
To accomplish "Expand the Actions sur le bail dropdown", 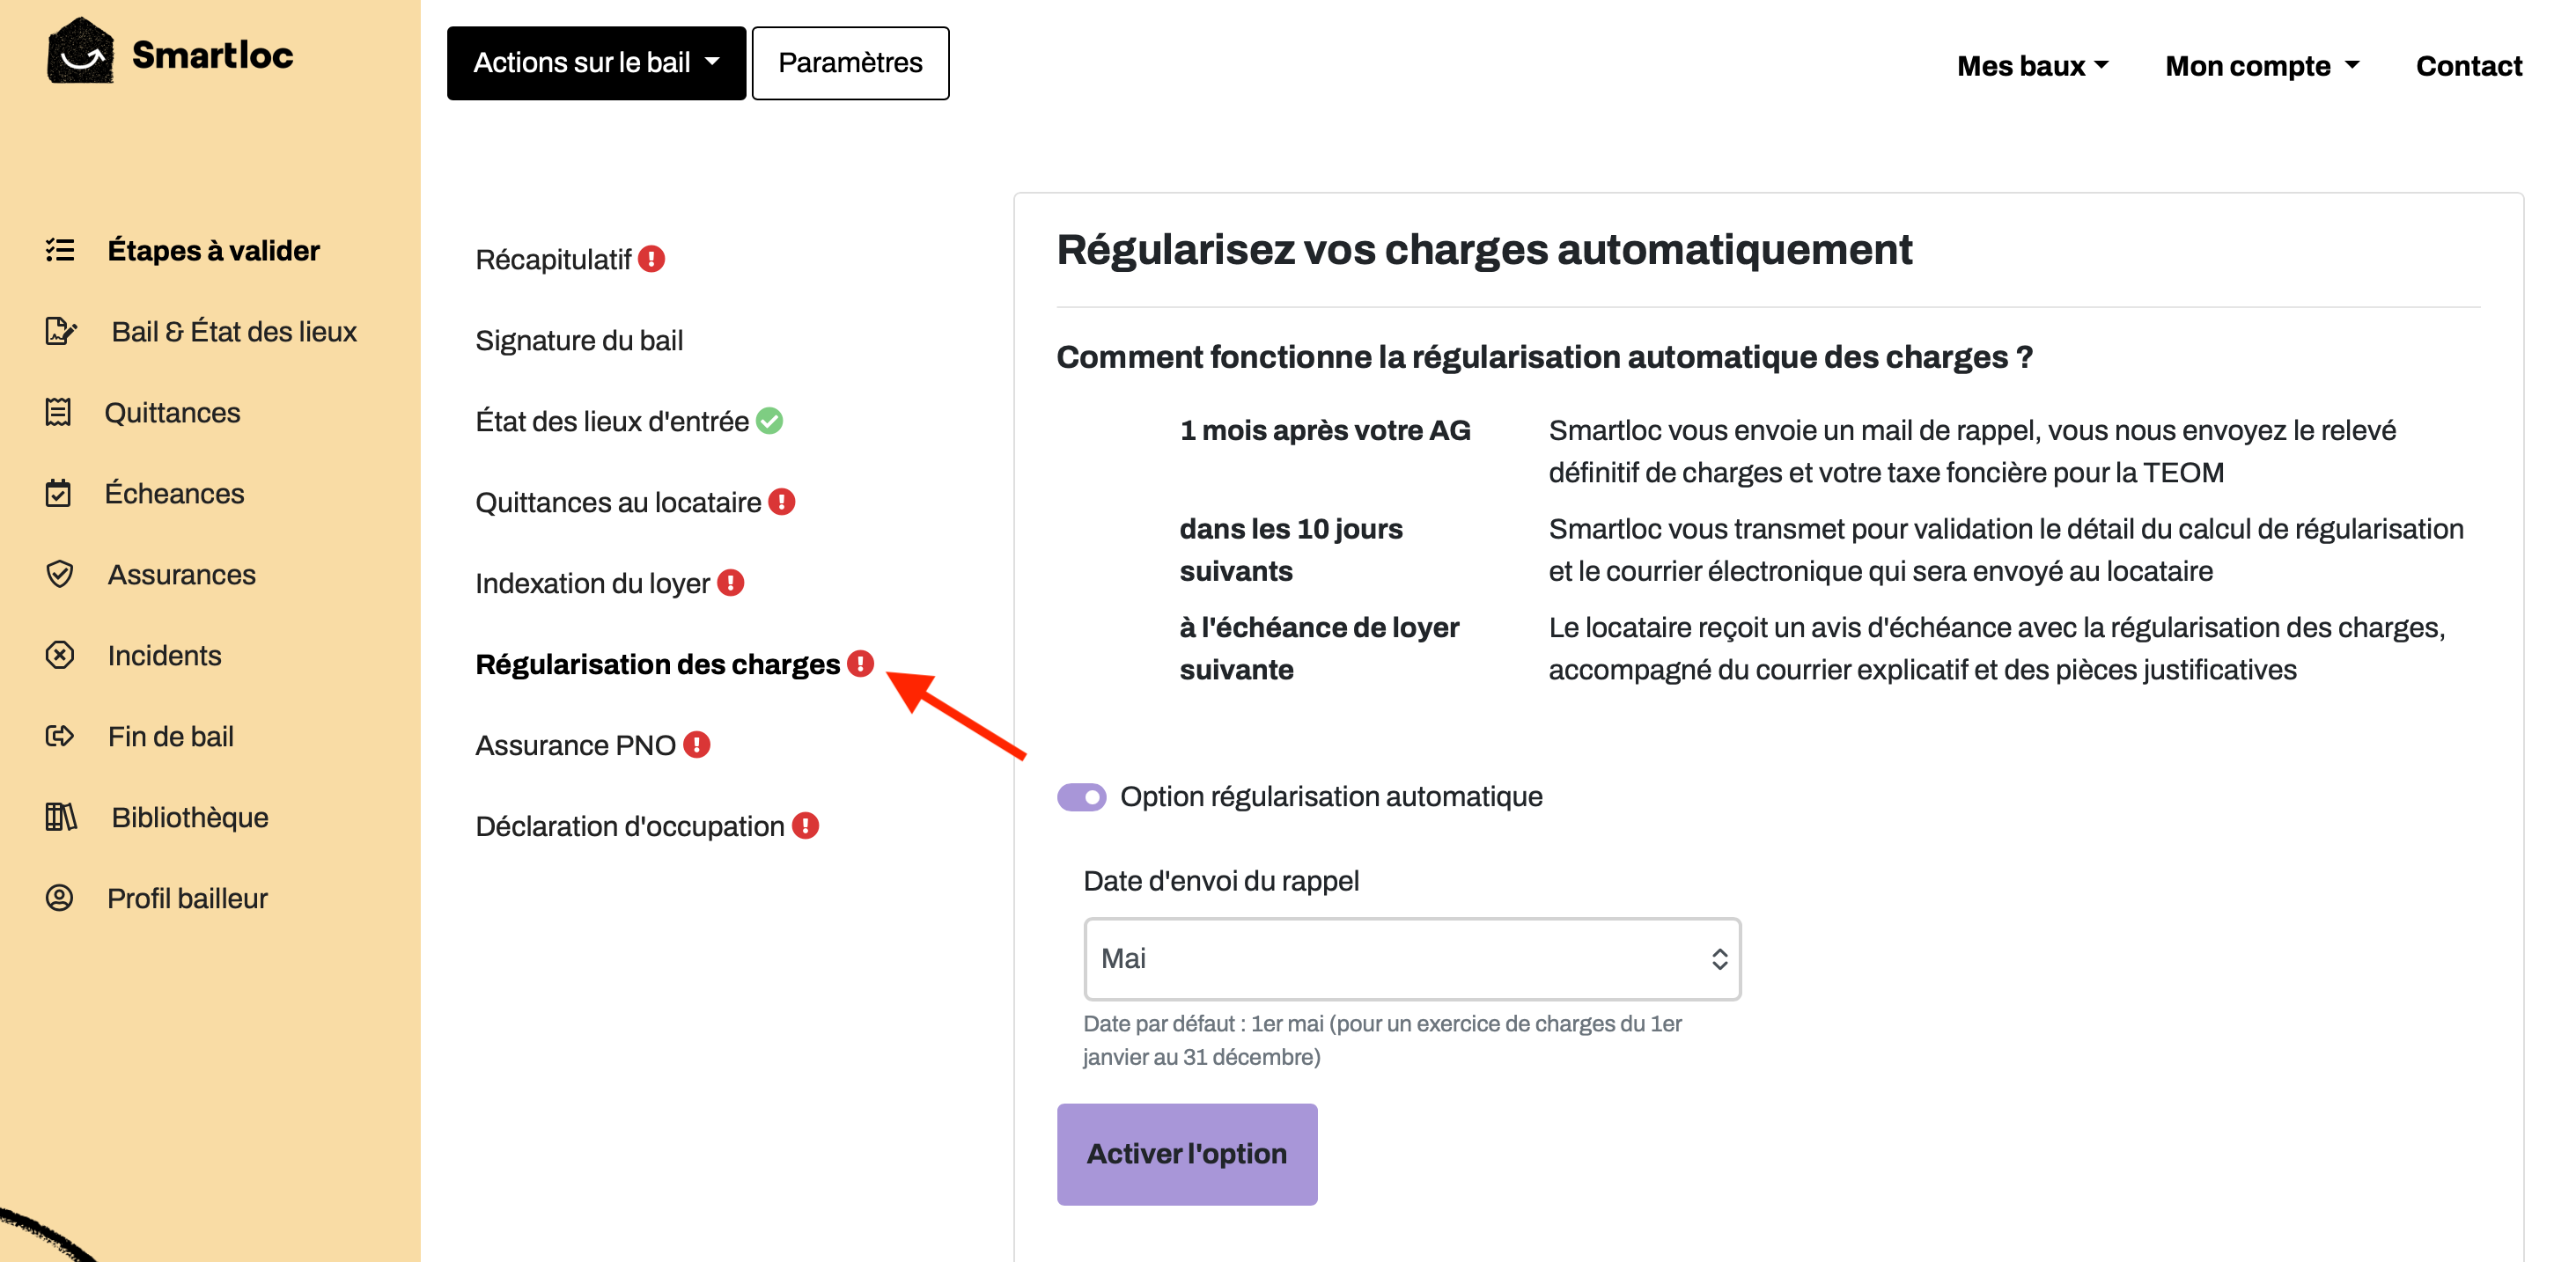I will (596, 63).
